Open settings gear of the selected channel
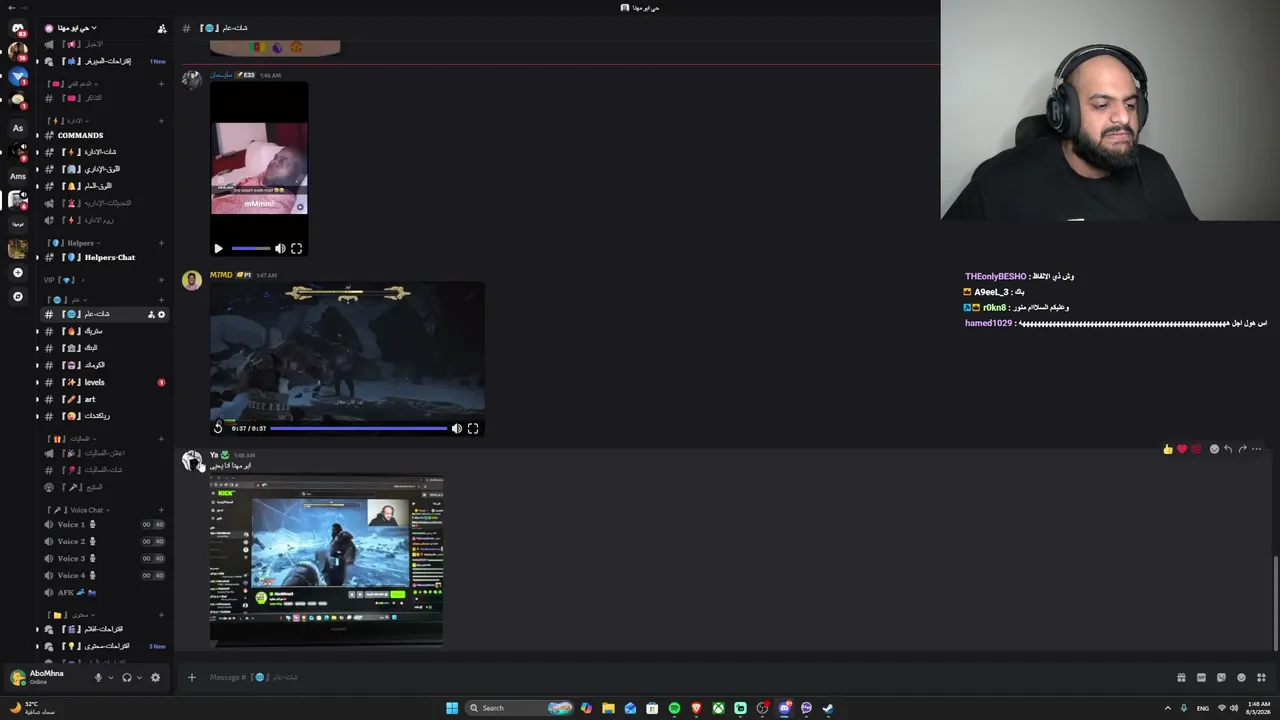The image size is (1280, 720). pyautogui.click(x=161, y=314)
